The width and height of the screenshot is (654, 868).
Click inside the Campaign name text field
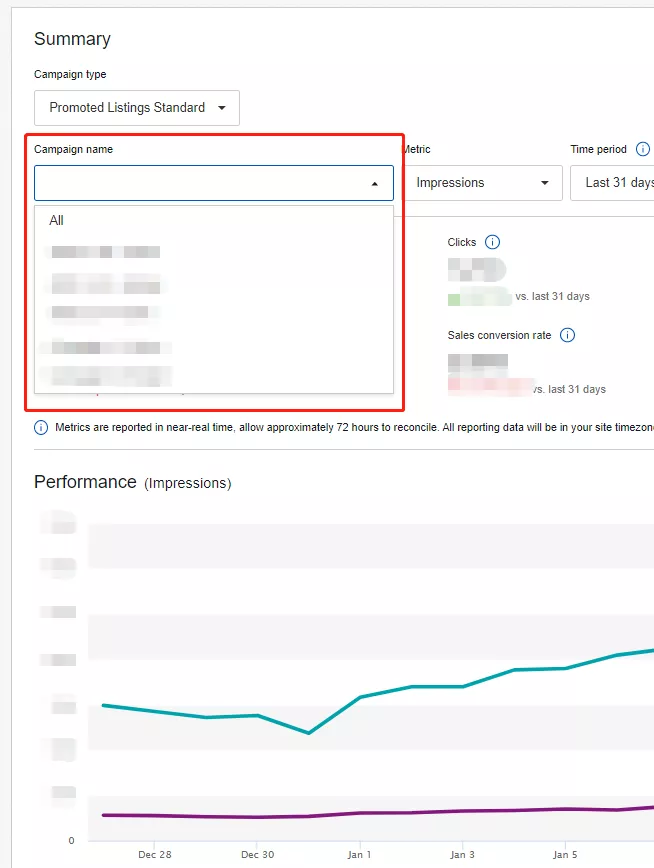point(200,184)
